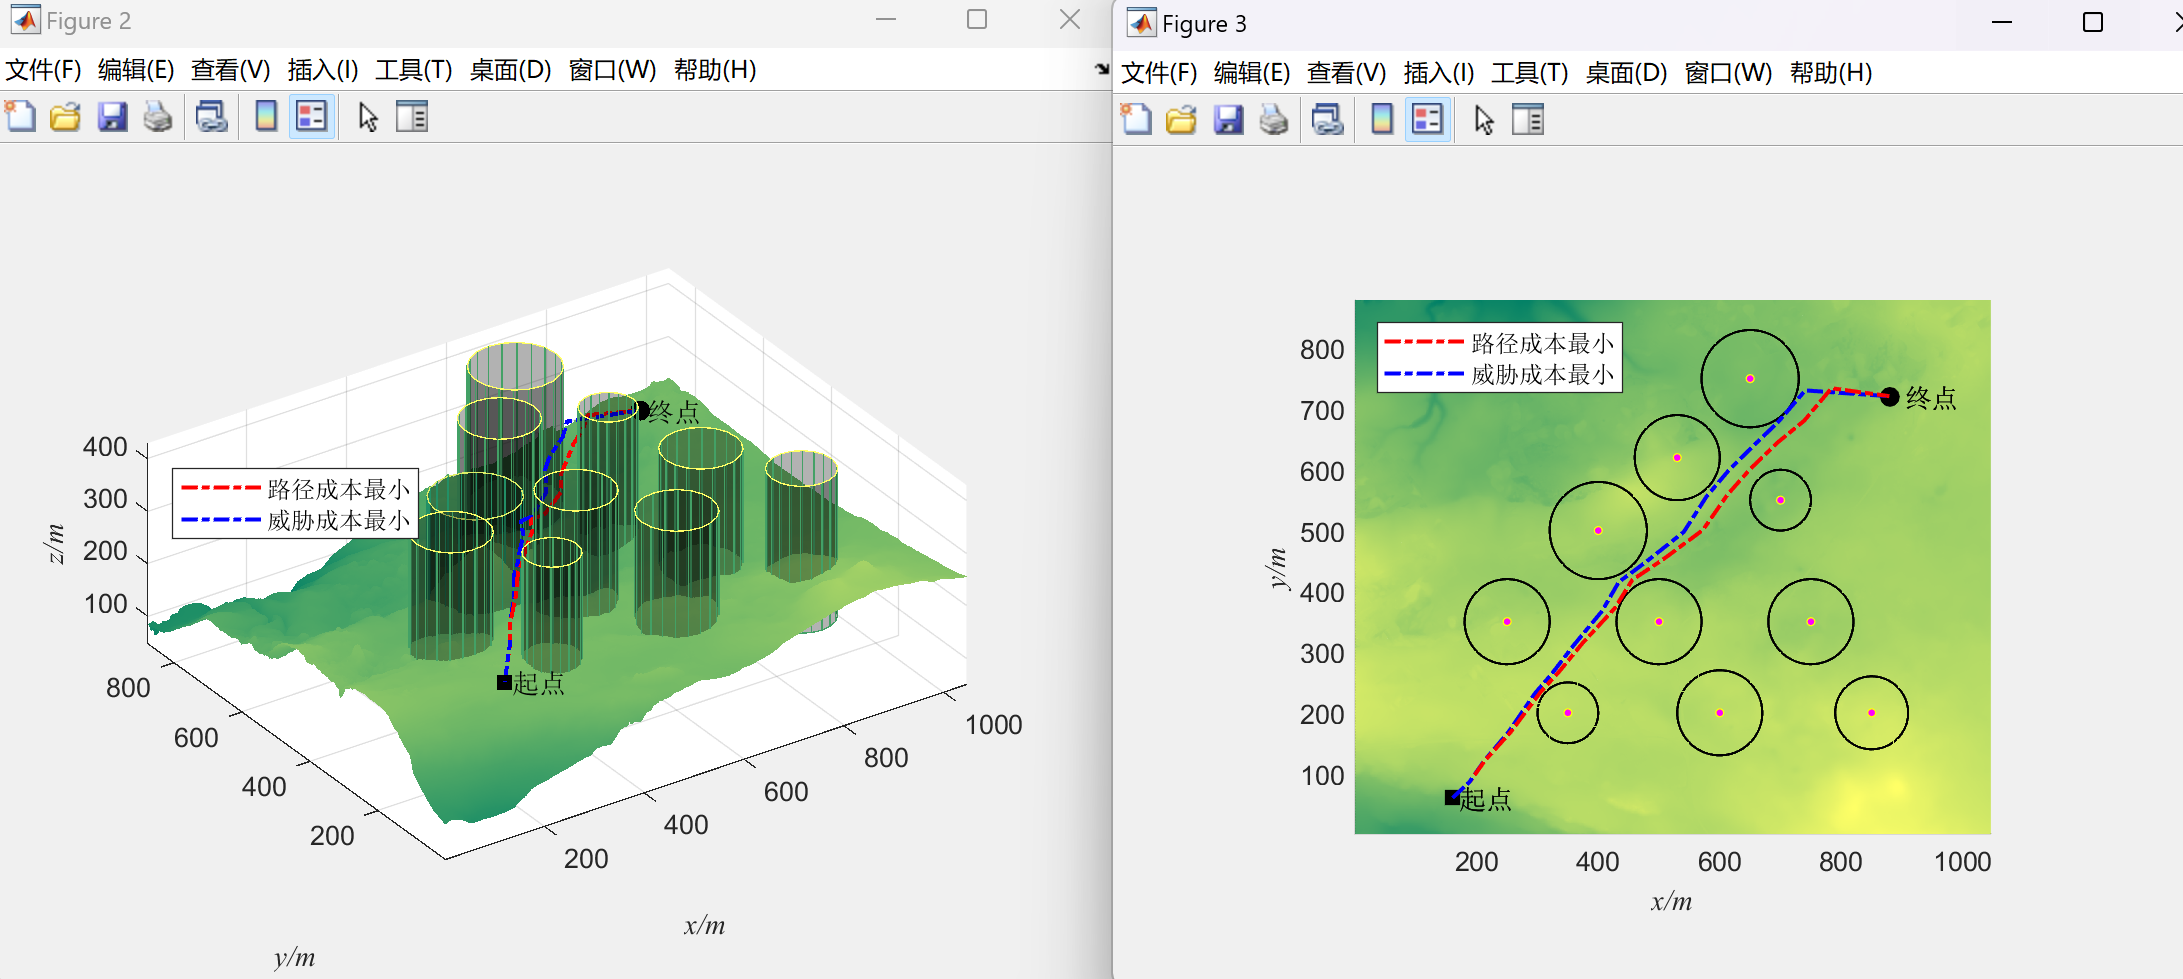Expand 工具(T) menu in Figure 3
The image size is (2183, 979).
point(1529,73)
